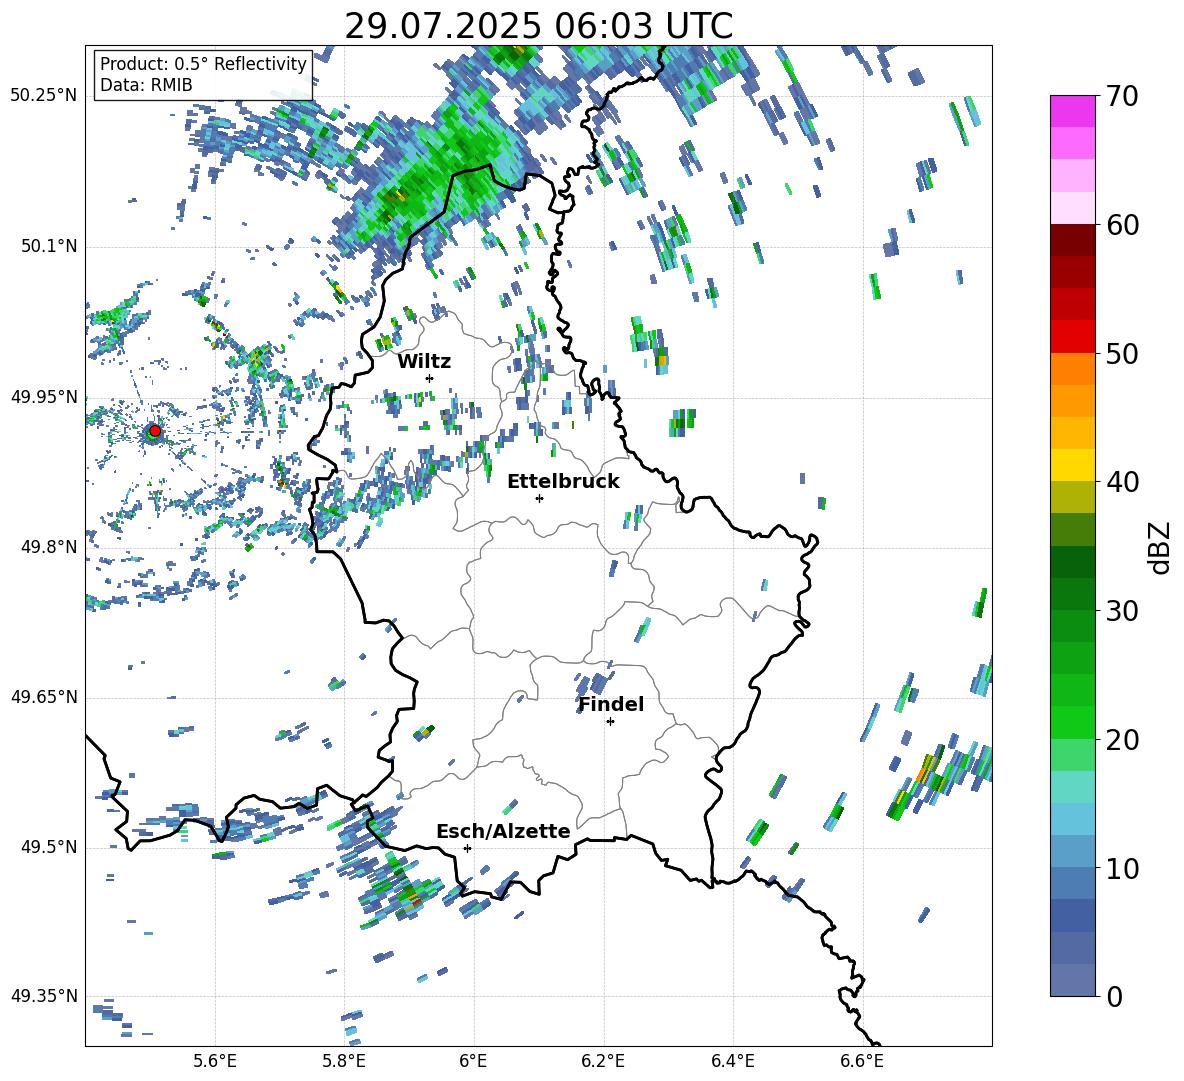
Task: Click the 6.4°E longitude label
Action: click(x=732, y=1061)
